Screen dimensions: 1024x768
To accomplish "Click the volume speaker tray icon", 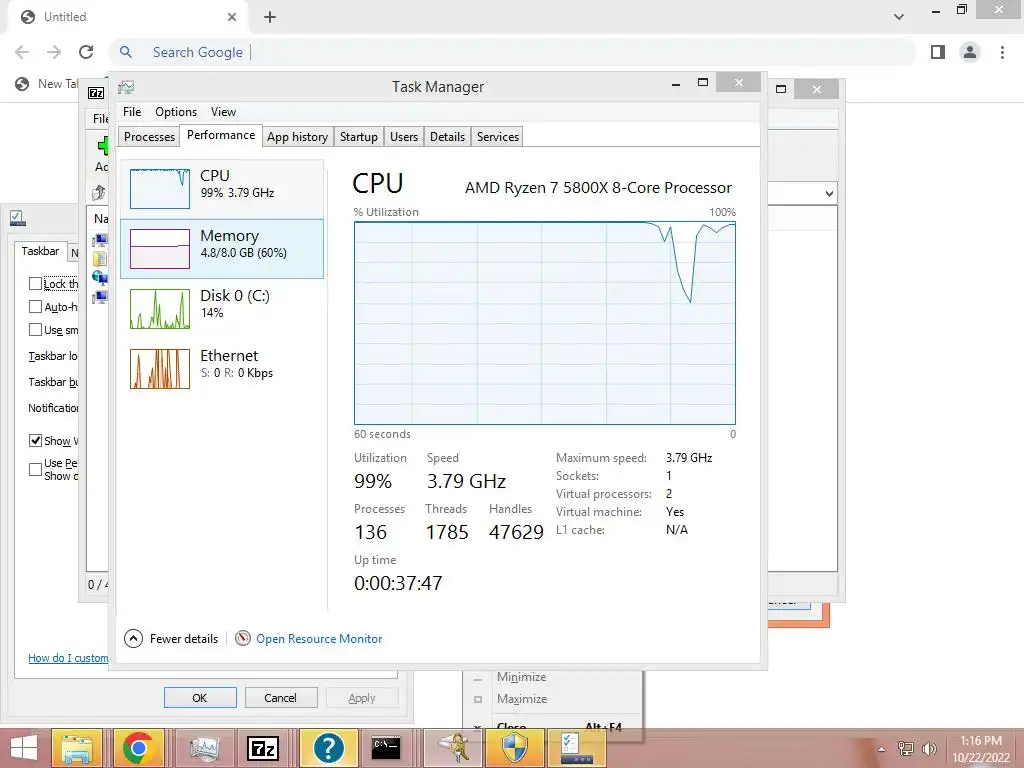I will coord(929,748).
